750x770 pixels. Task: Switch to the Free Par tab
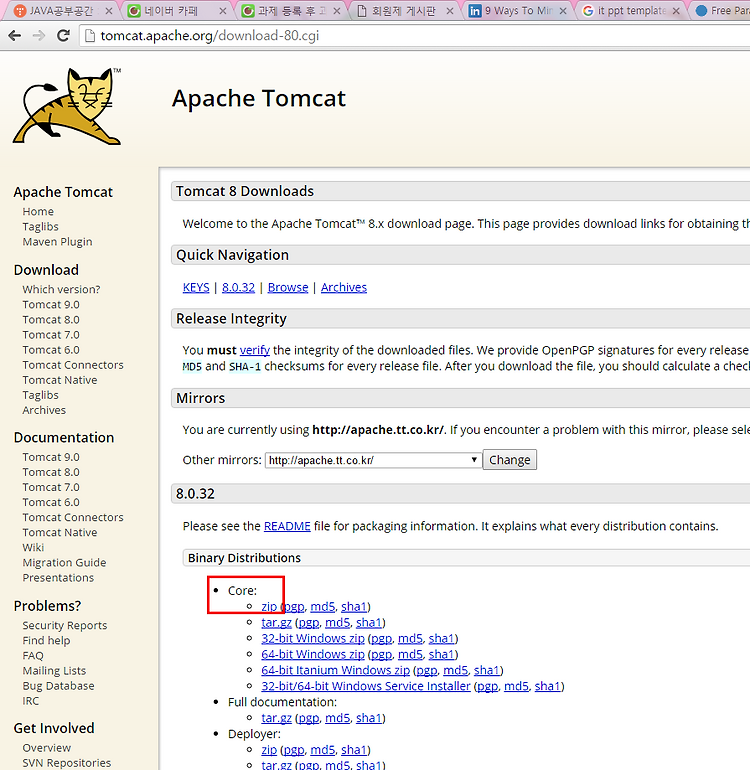[x=722, y=11]
